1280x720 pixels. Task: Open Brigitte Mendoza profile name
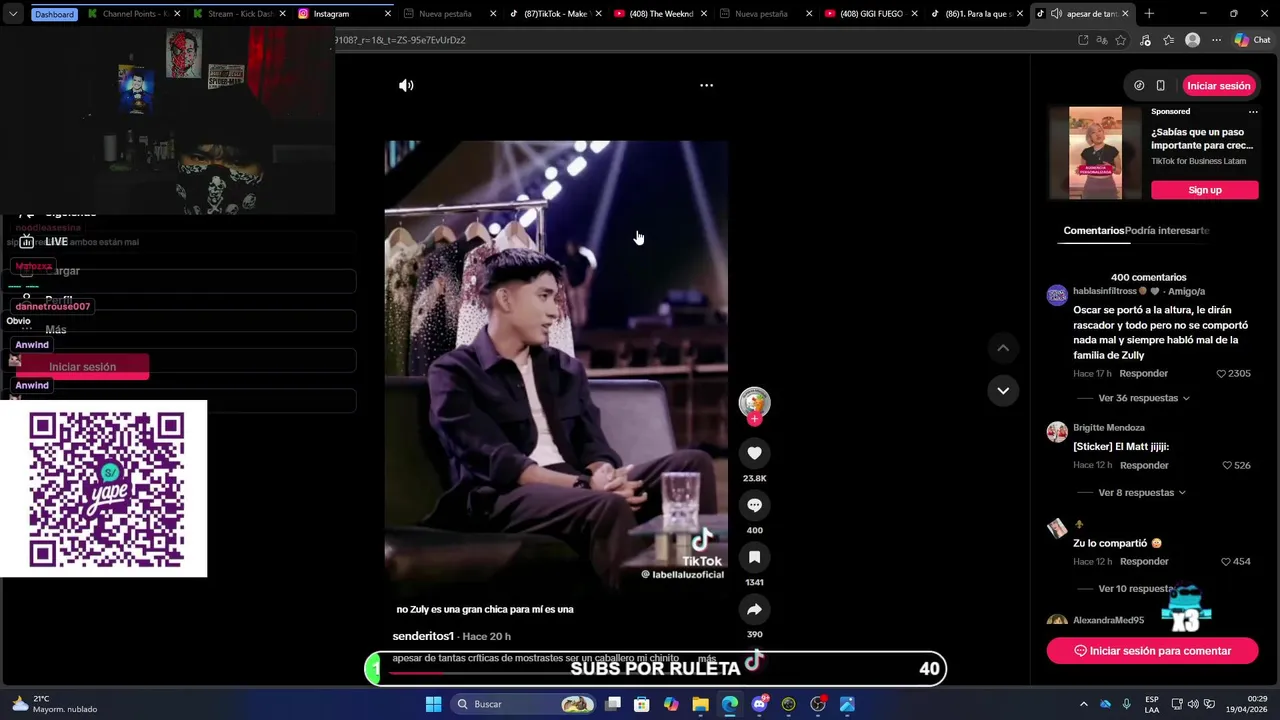1109,428
